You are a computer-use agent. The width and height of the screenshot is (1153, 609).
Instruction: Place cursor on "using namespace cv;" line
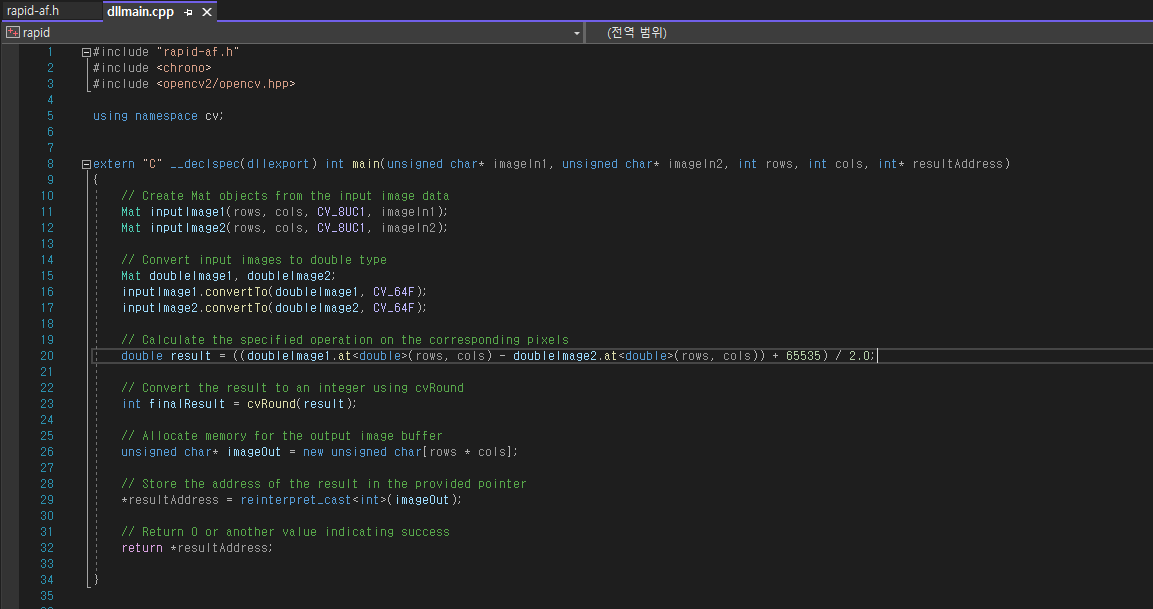[158, 115]
